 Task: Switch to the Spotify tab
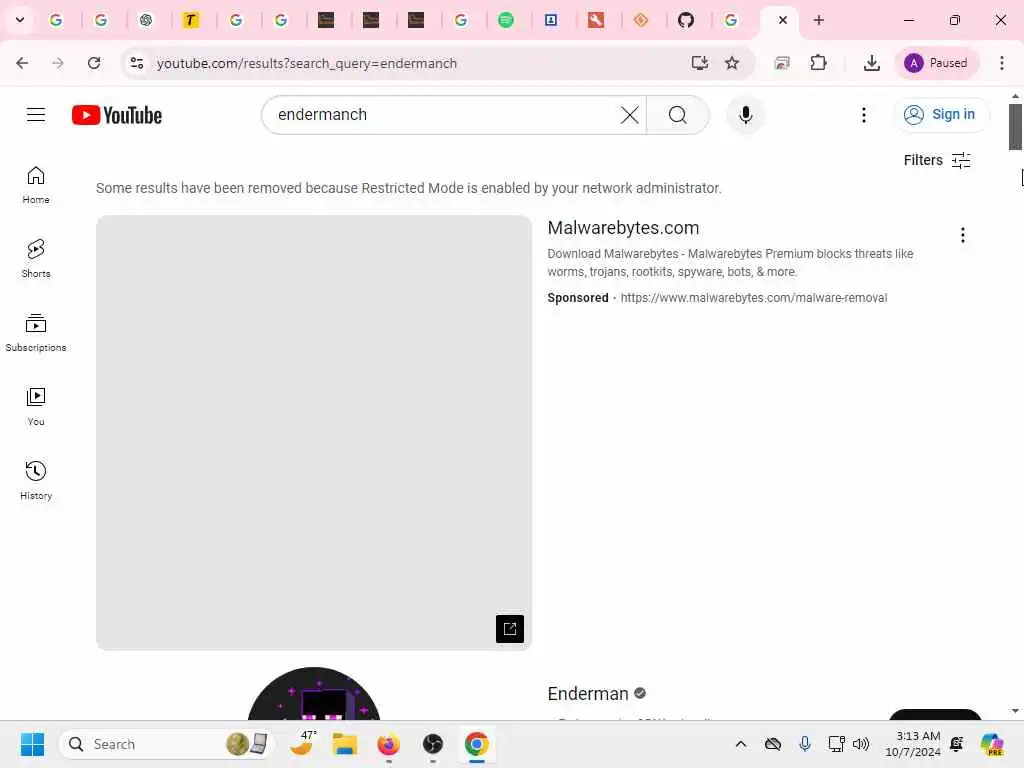point(505,20)
